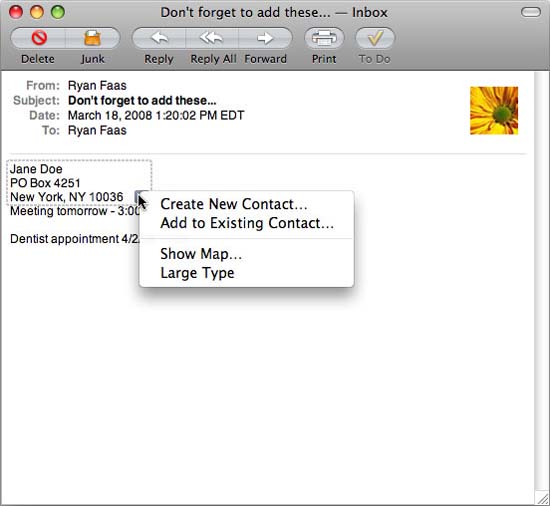Image resolution: width=550 pixels, height=506 pixels.
Task: Choose Add to Existing Contact
Action: [246, 223]
